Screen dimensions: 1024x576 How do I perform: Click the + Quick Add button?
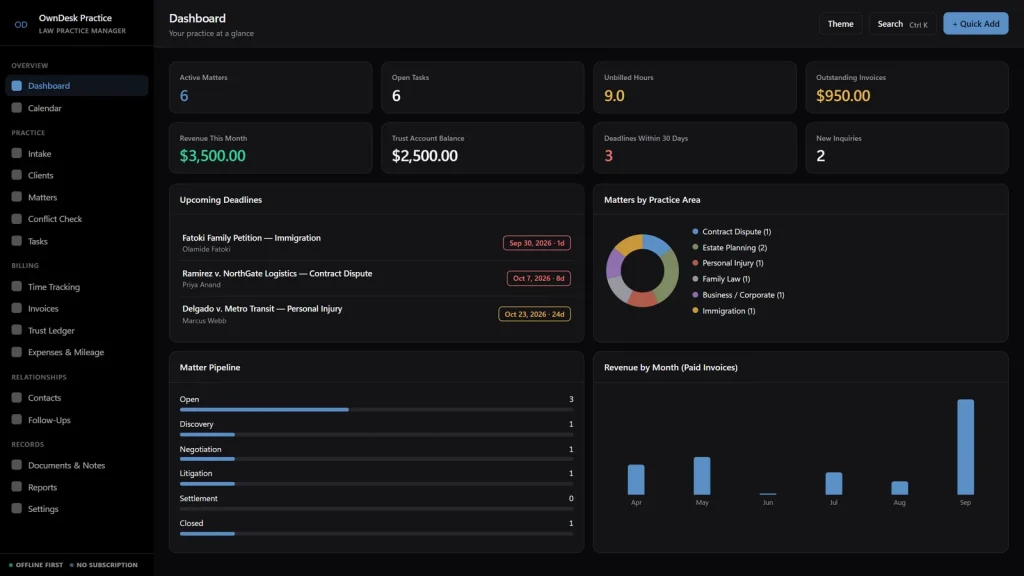click(975, 24)
